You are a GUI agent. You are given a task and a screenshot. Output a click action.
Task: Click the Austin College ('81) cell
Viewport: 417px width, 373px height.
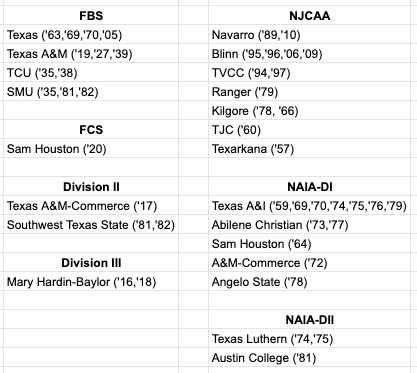pos(310,358)
